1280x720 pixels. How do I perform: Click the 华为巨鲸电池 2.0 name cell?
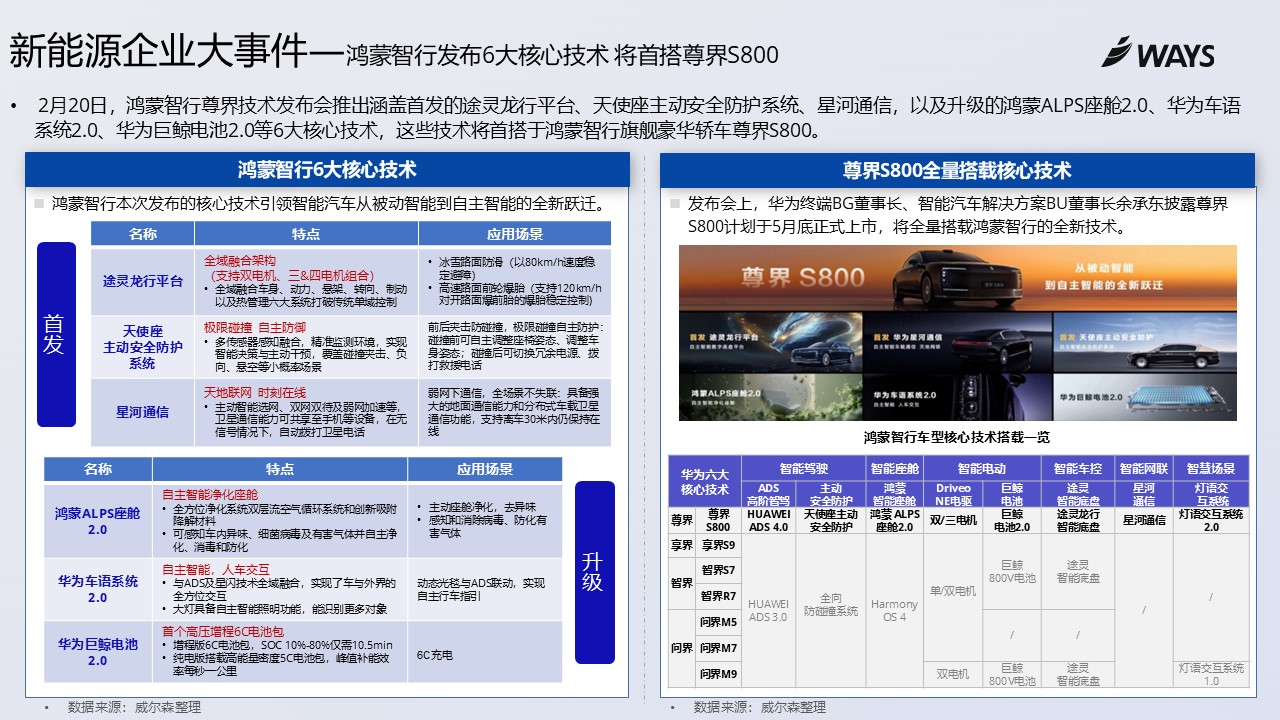tap(97, 652)
